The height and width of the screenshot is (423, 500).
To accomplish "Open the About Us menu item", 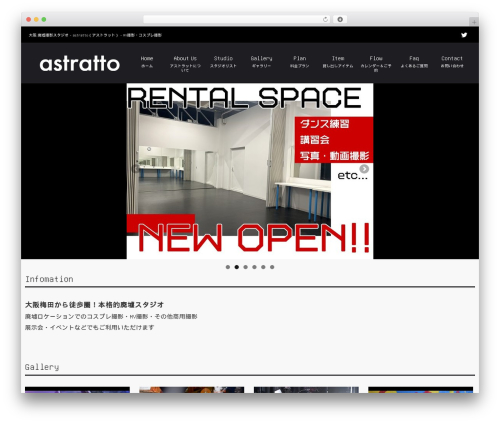I will 185,63.
